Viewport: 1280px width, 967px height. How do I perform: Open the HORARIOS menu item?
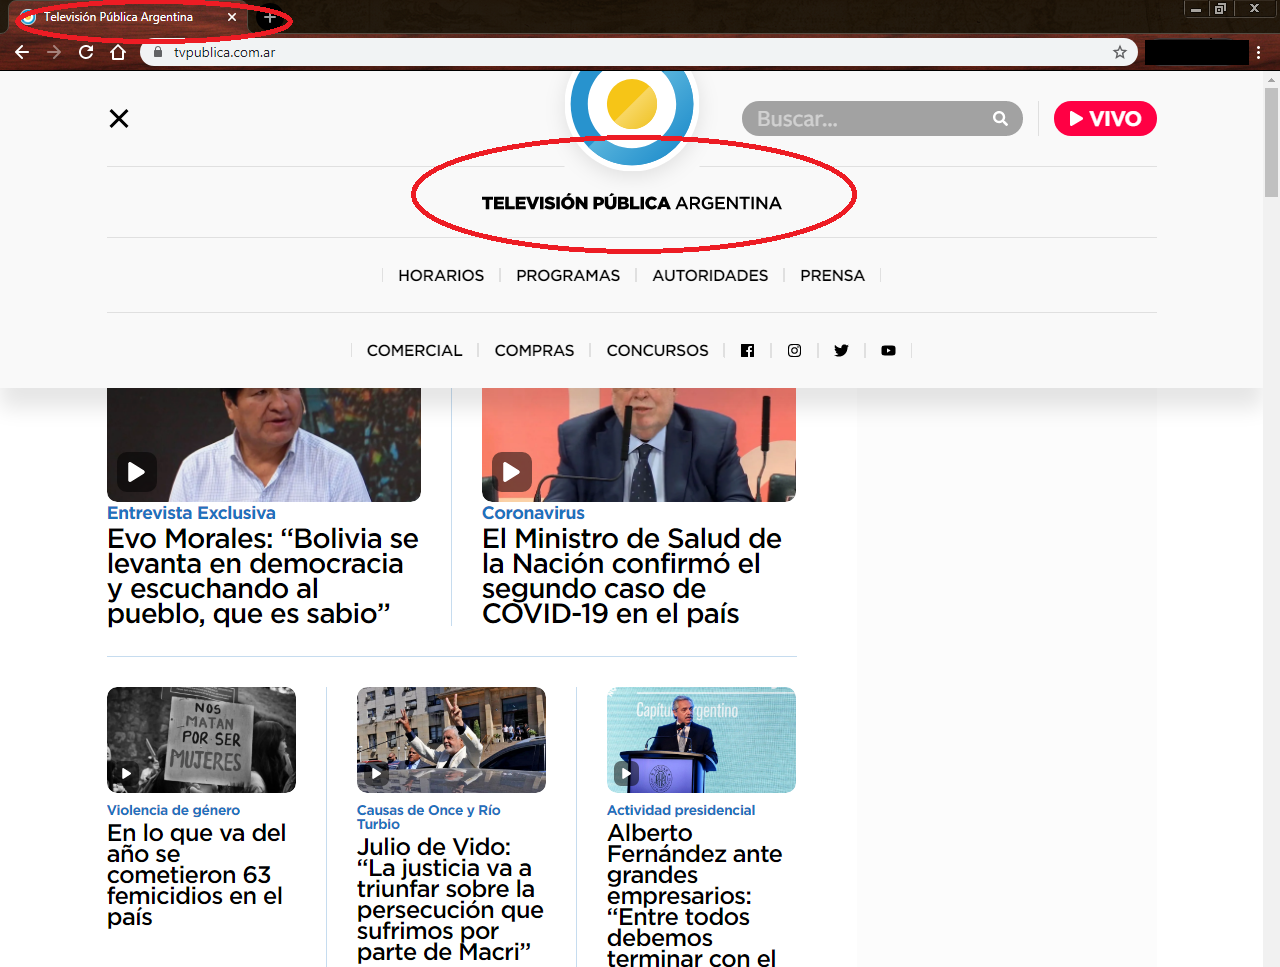441,276
